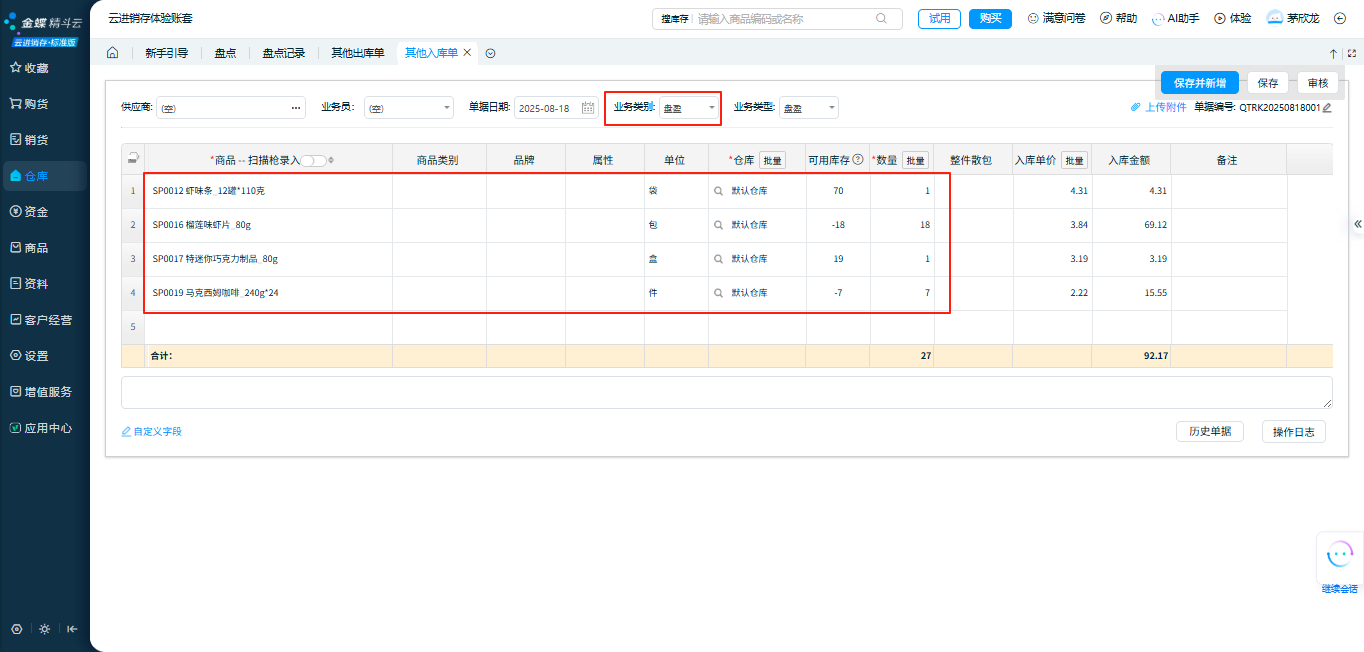The height and width of the screenshot is (652, 1364).
Task: Switch to the 盘点记录 tab
Action: coord(283,53)
